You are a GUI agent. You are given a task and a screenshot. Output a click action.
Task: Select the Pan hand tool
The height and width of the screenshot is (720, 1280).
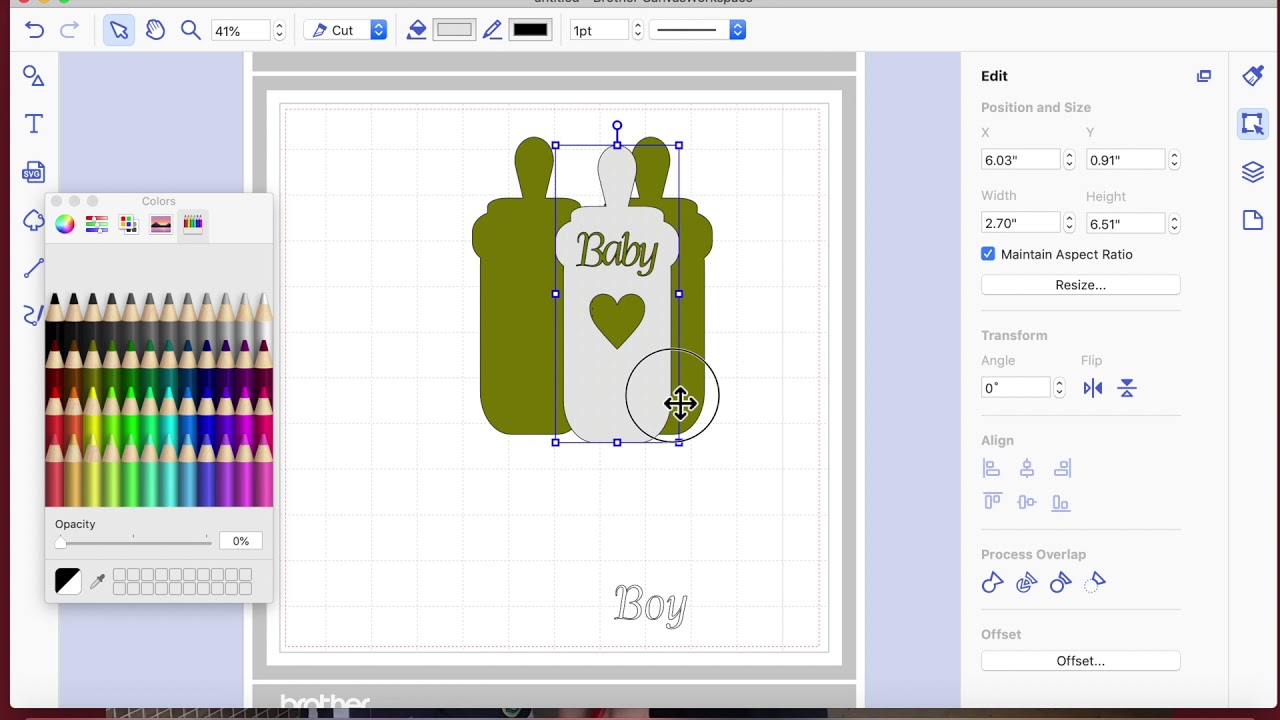tap(155, 30)
